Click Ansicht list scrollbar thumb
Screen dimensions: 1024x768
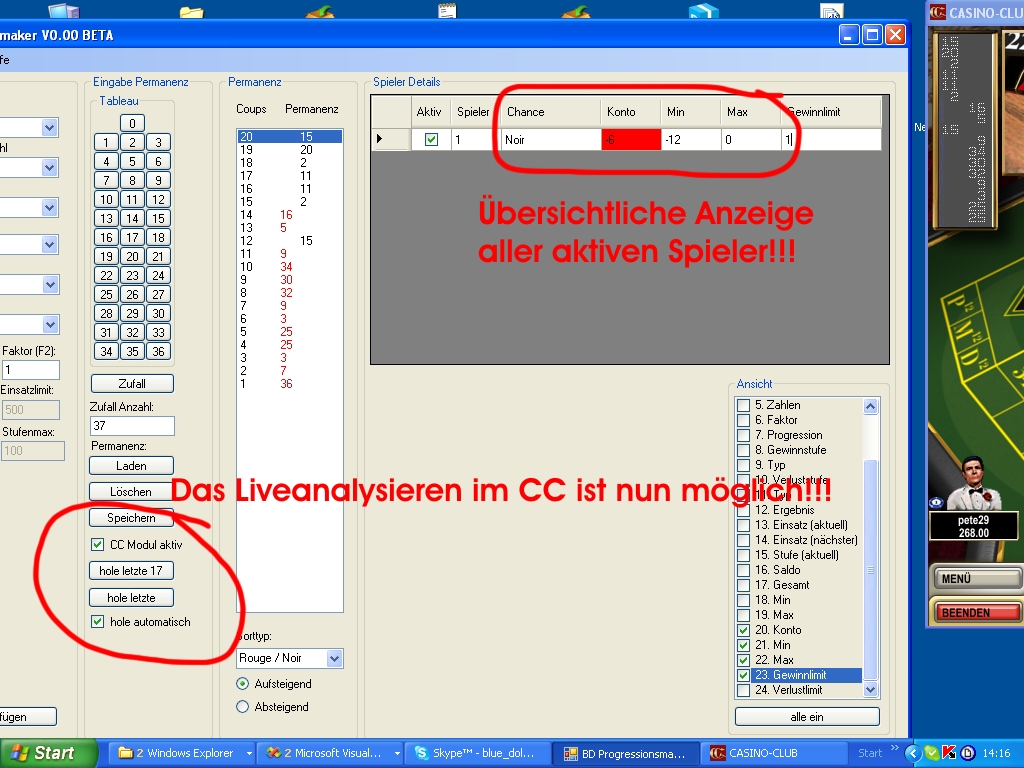(x=870, y=570)
